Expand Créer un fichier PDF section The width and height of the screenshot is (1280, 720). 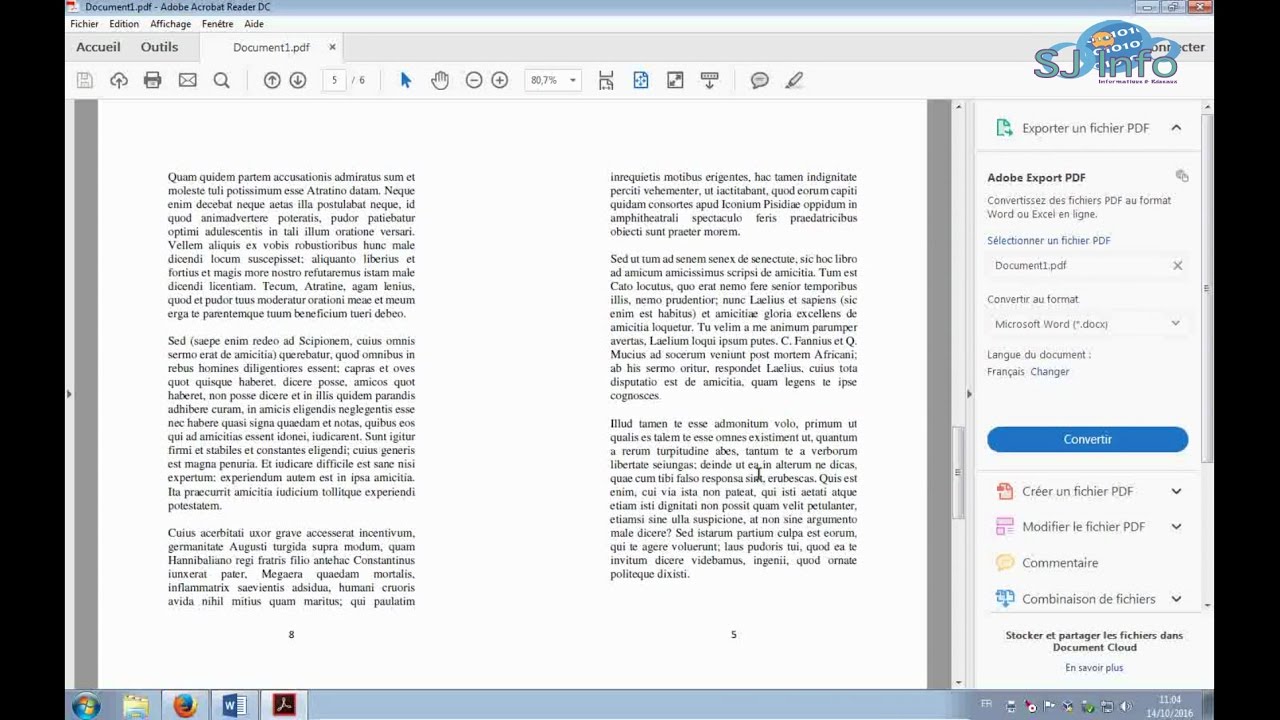(x=1176, y=491)
